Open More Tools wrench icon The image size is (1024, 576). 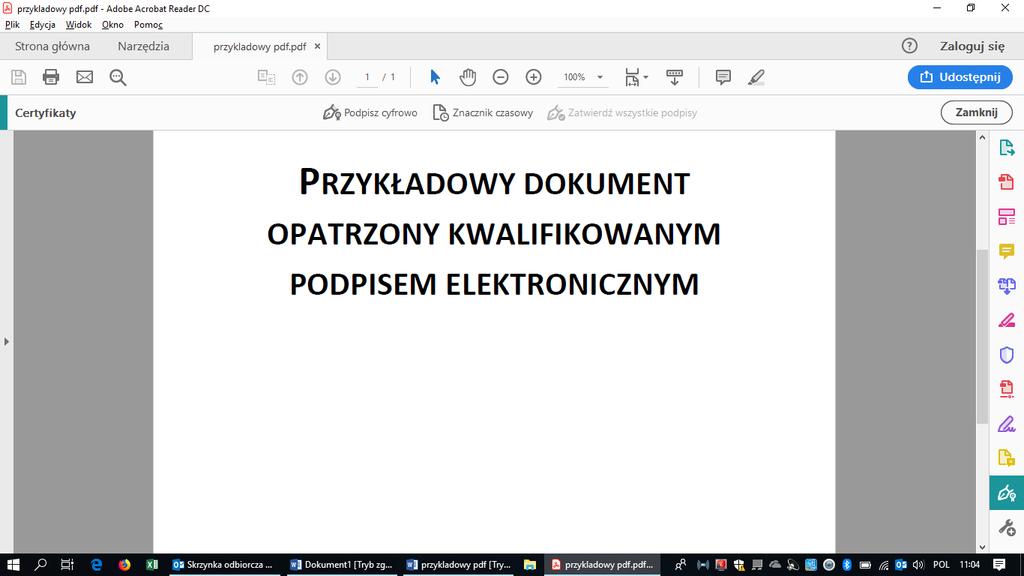coord(1006,527)
